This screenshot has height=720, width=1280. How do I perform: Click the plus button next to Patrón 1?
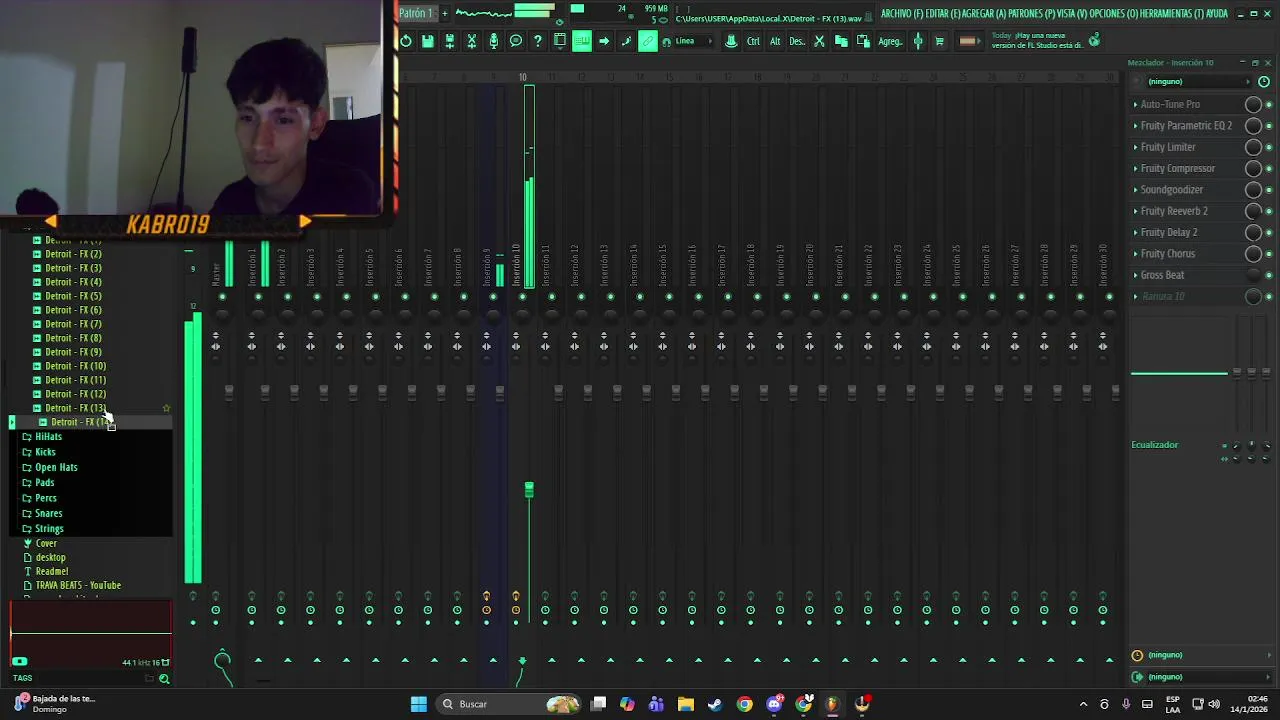pyautogui.click(x=445, y=13)
